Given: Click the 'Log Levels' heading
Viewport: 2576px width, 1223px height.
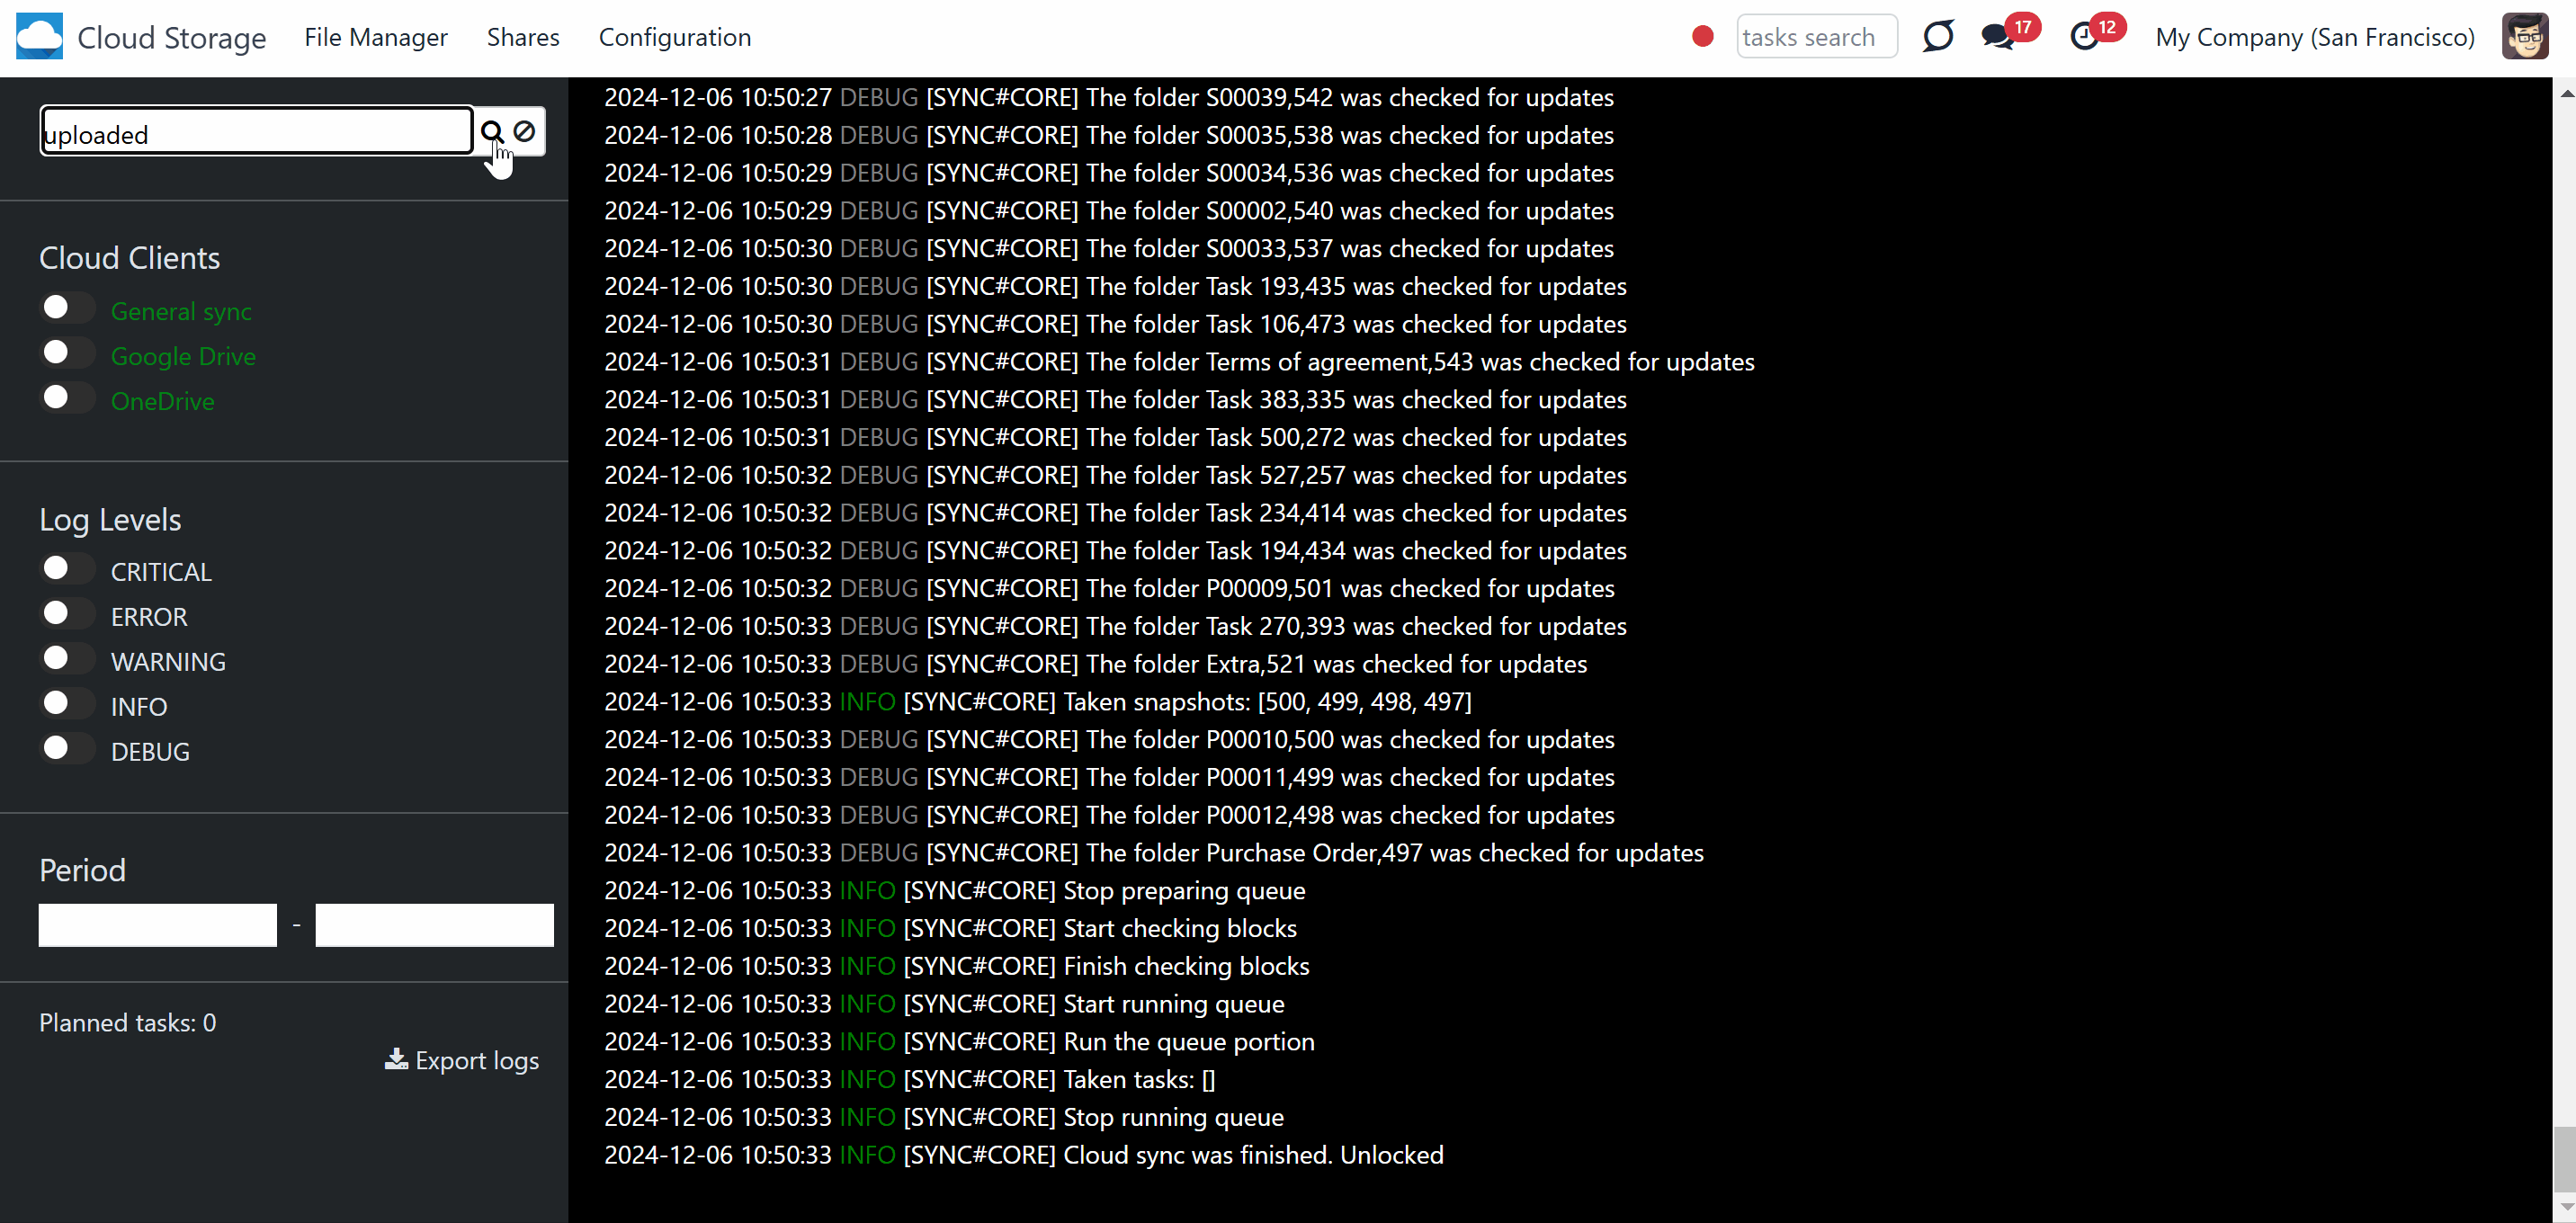Looking at the screenshot, I should pyautogui.click(x=110, y=519).
